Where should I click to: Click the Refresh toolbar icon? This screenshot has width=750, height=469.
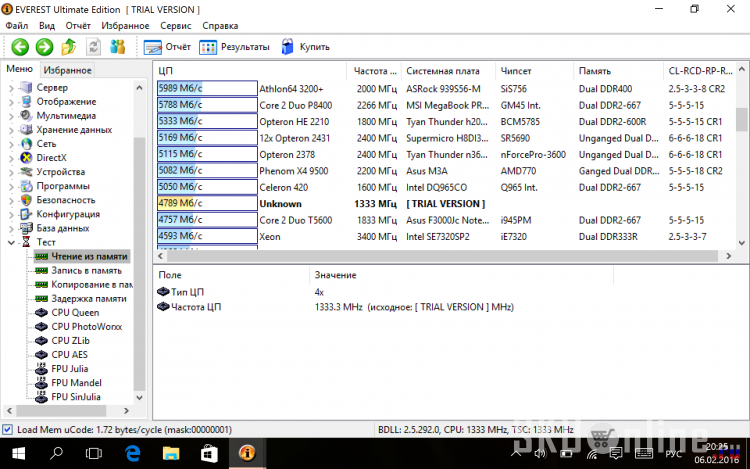[x=93, y=47]
